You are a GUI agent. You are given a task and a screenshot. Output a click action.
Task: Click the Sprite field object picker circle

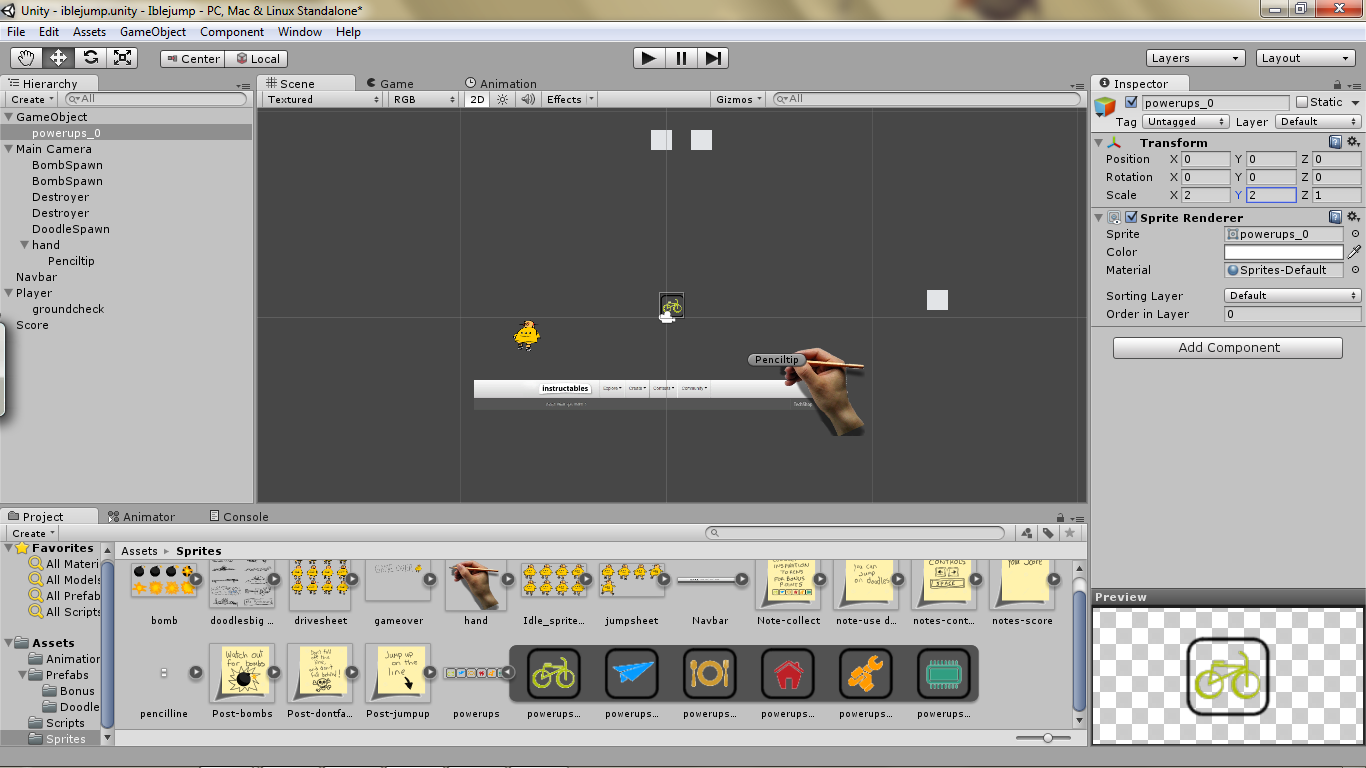[1355, 234]
